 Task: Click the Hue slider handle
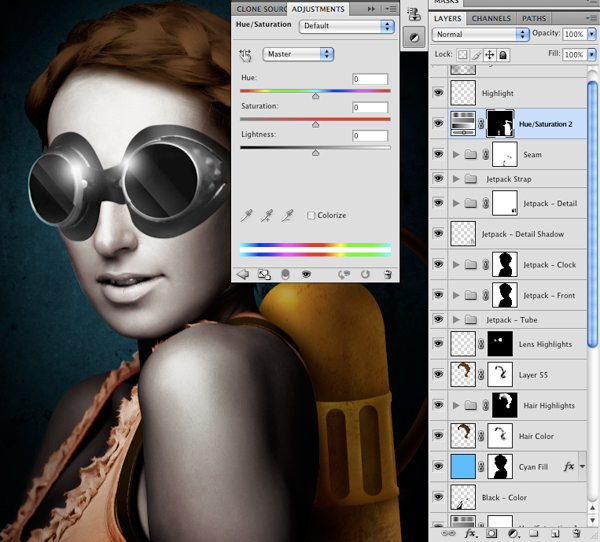pyautogui.click(x=315, y=96)
